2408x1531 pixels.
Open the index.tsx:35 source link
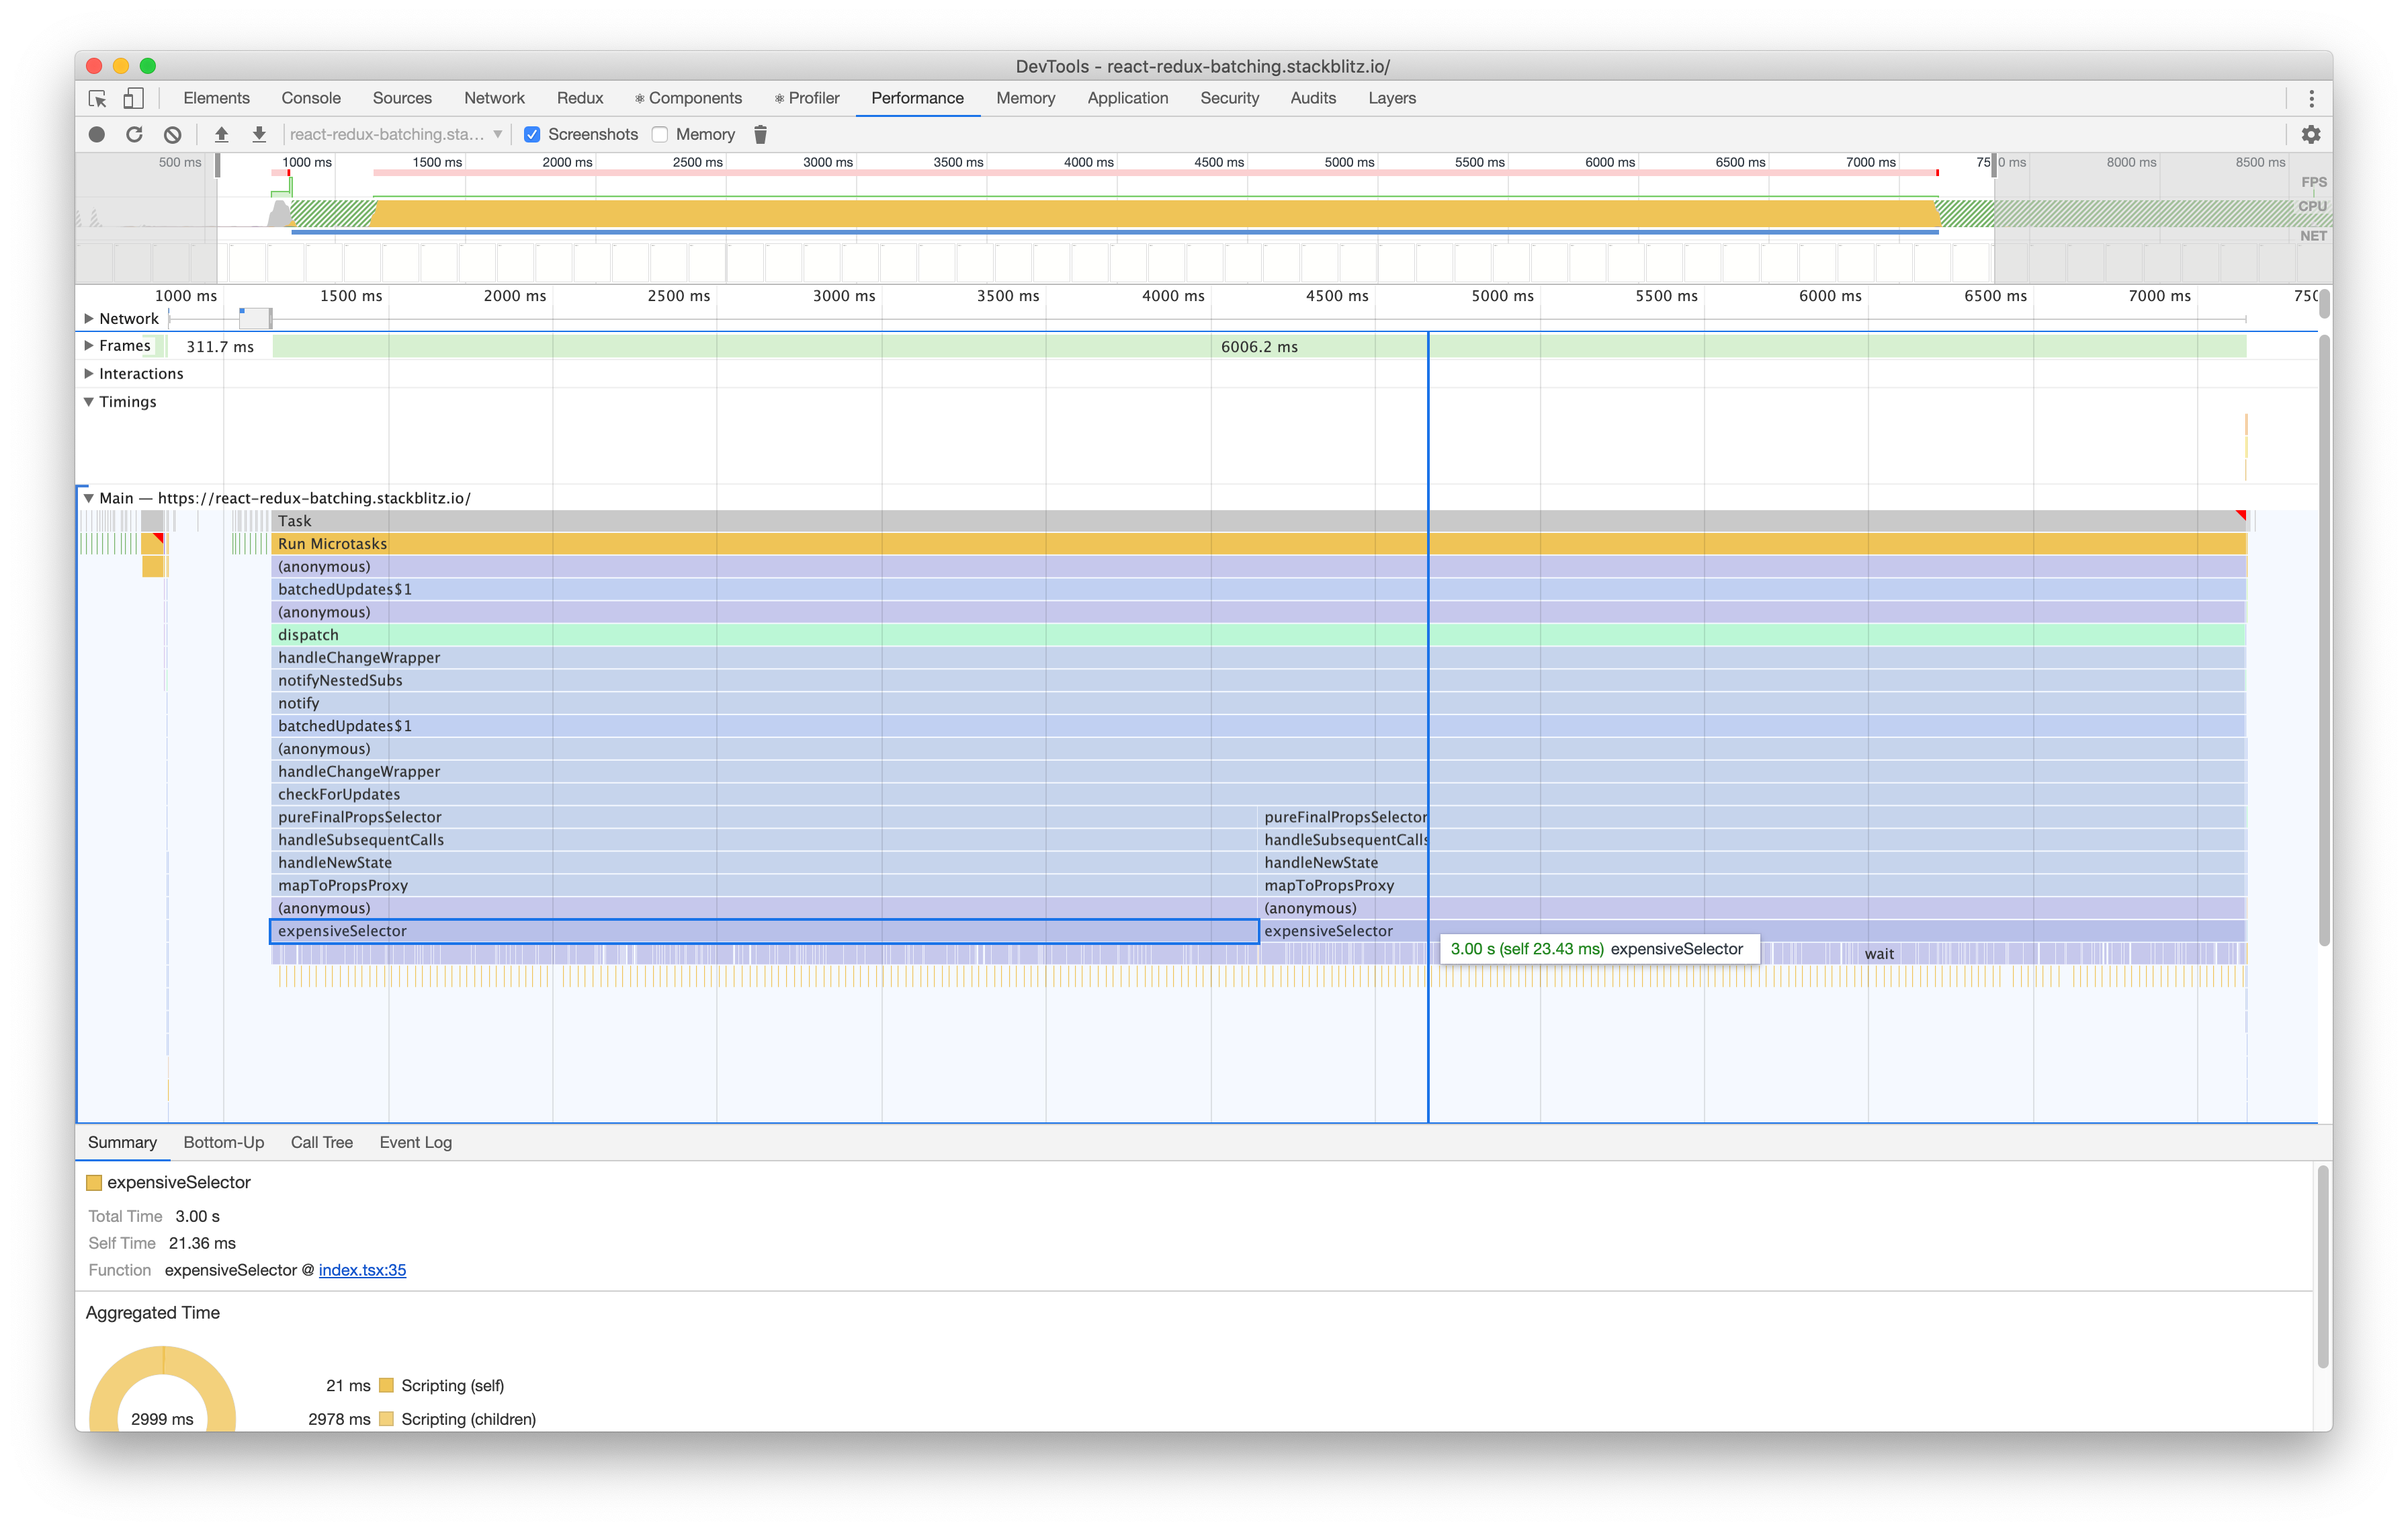(361, 1270)
